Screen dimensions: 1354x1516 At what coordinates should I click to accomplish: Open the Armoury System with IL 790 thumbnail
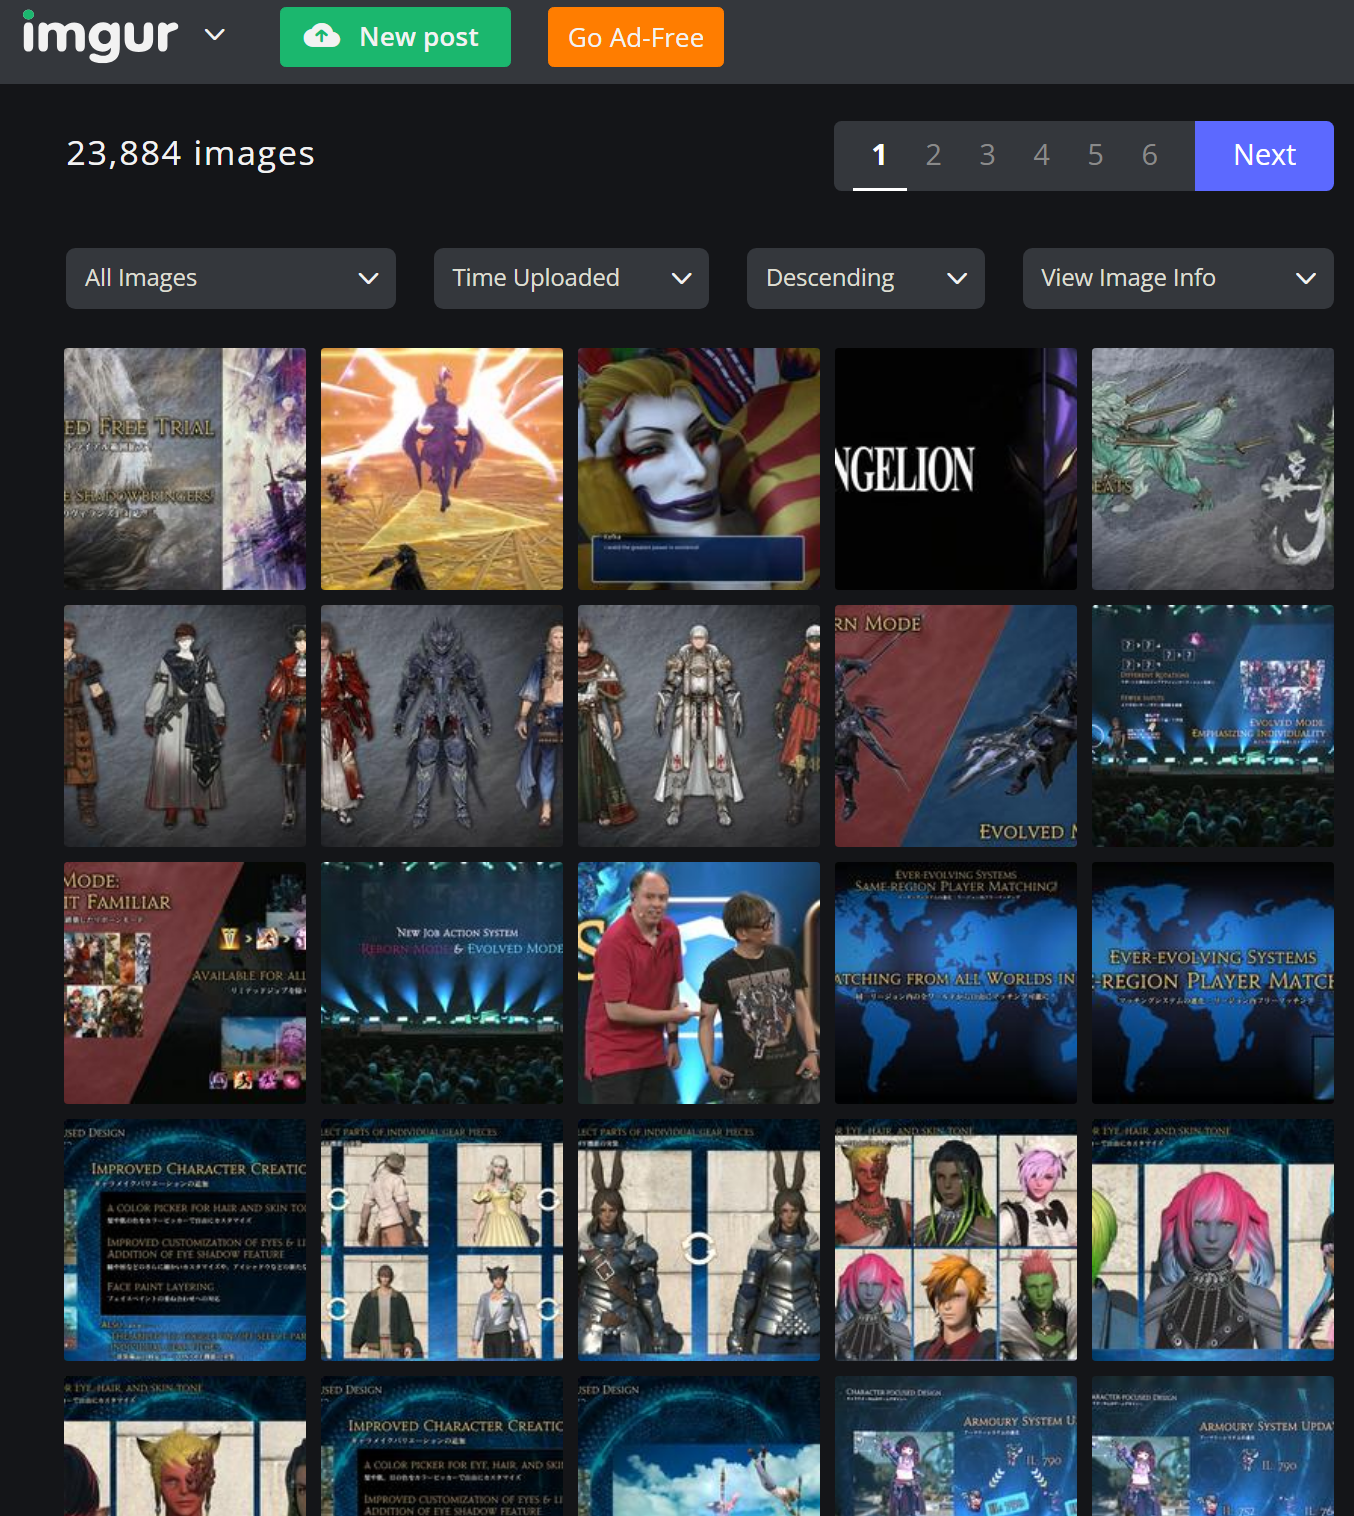coord(956,1446)
